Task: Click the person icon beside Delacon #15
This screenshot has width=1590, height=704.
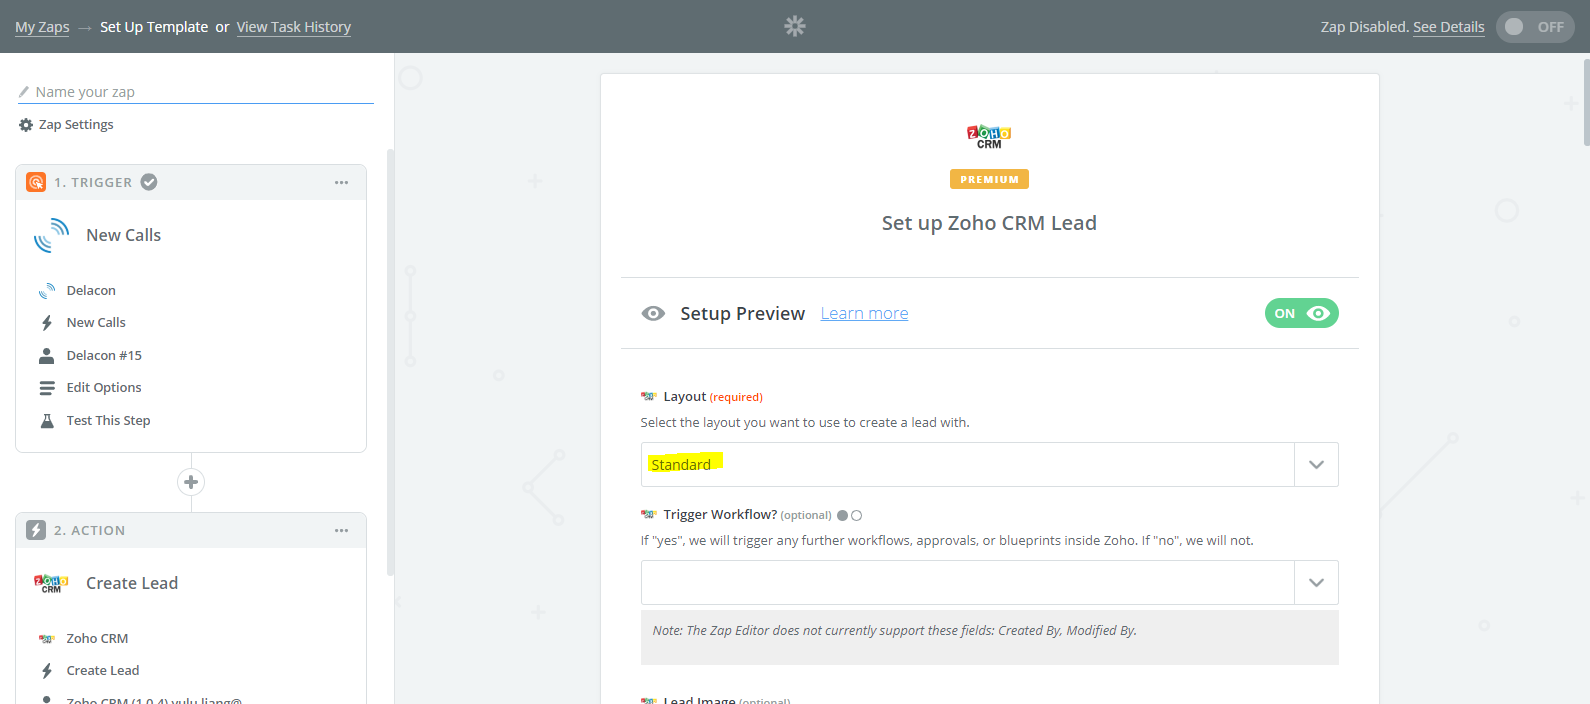Action: click(47, 356)
